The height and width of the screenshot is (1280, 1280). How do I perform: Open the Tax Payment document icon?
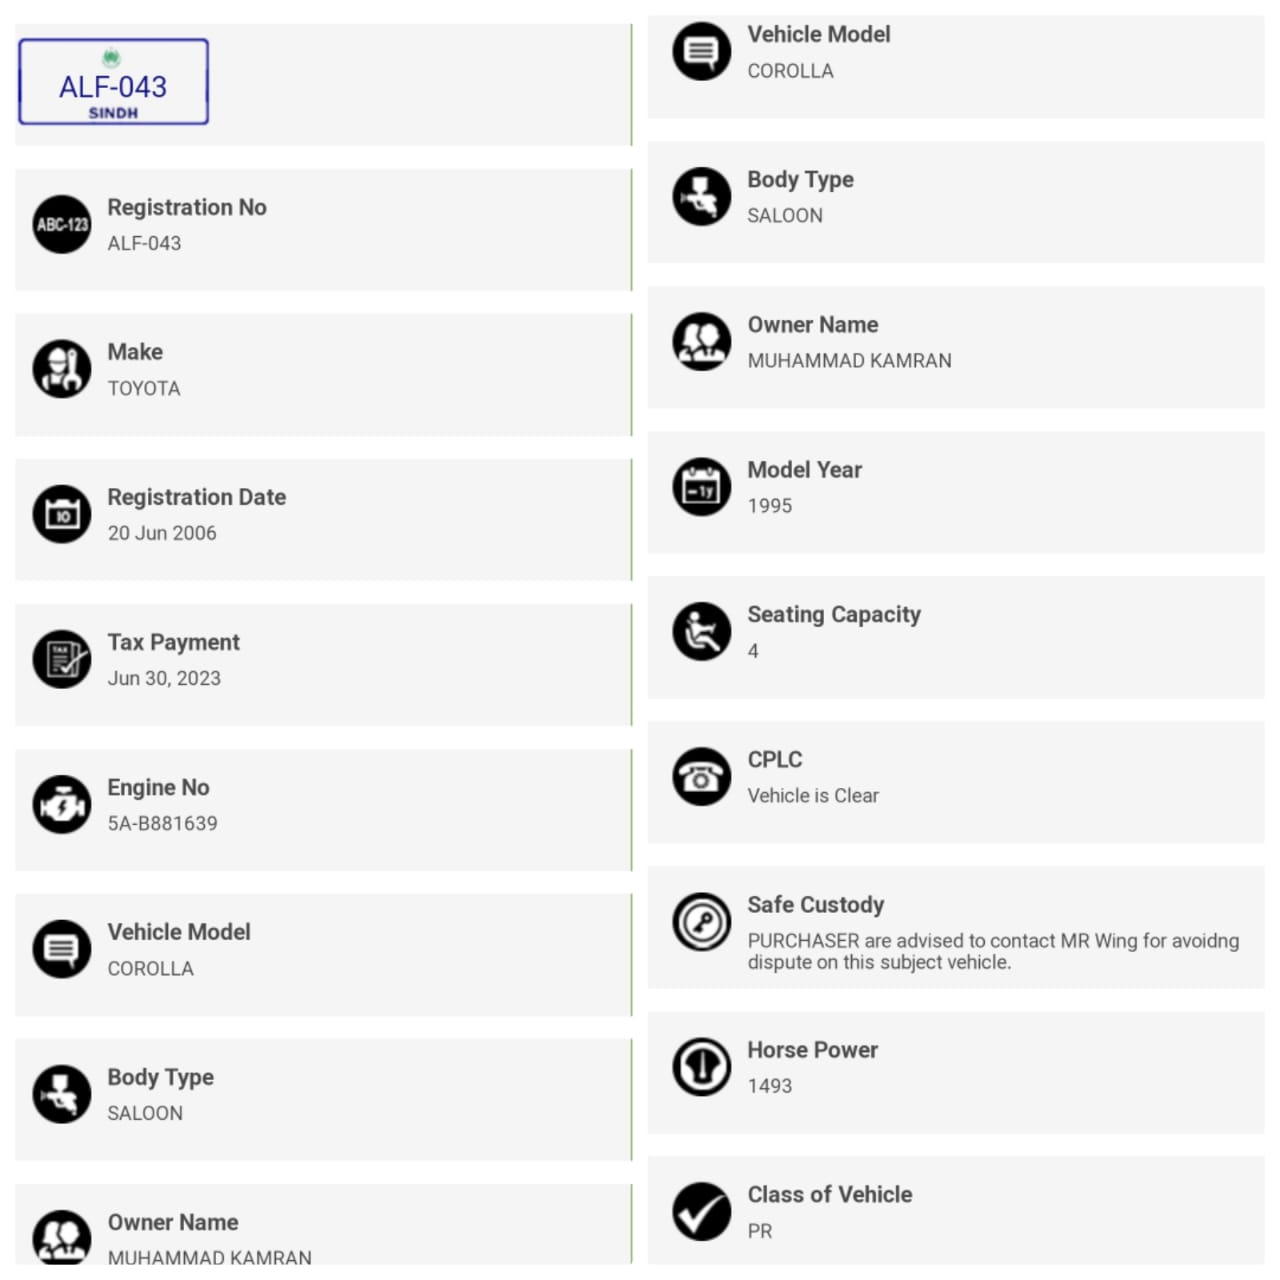[x=62, y=659]
